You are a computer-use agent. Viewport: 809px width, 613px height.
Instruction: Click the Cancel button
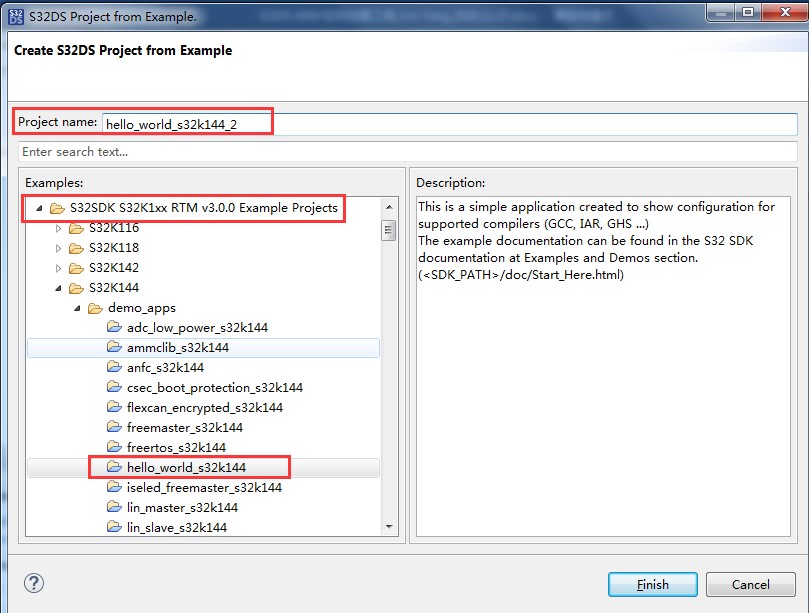point(751,584)
